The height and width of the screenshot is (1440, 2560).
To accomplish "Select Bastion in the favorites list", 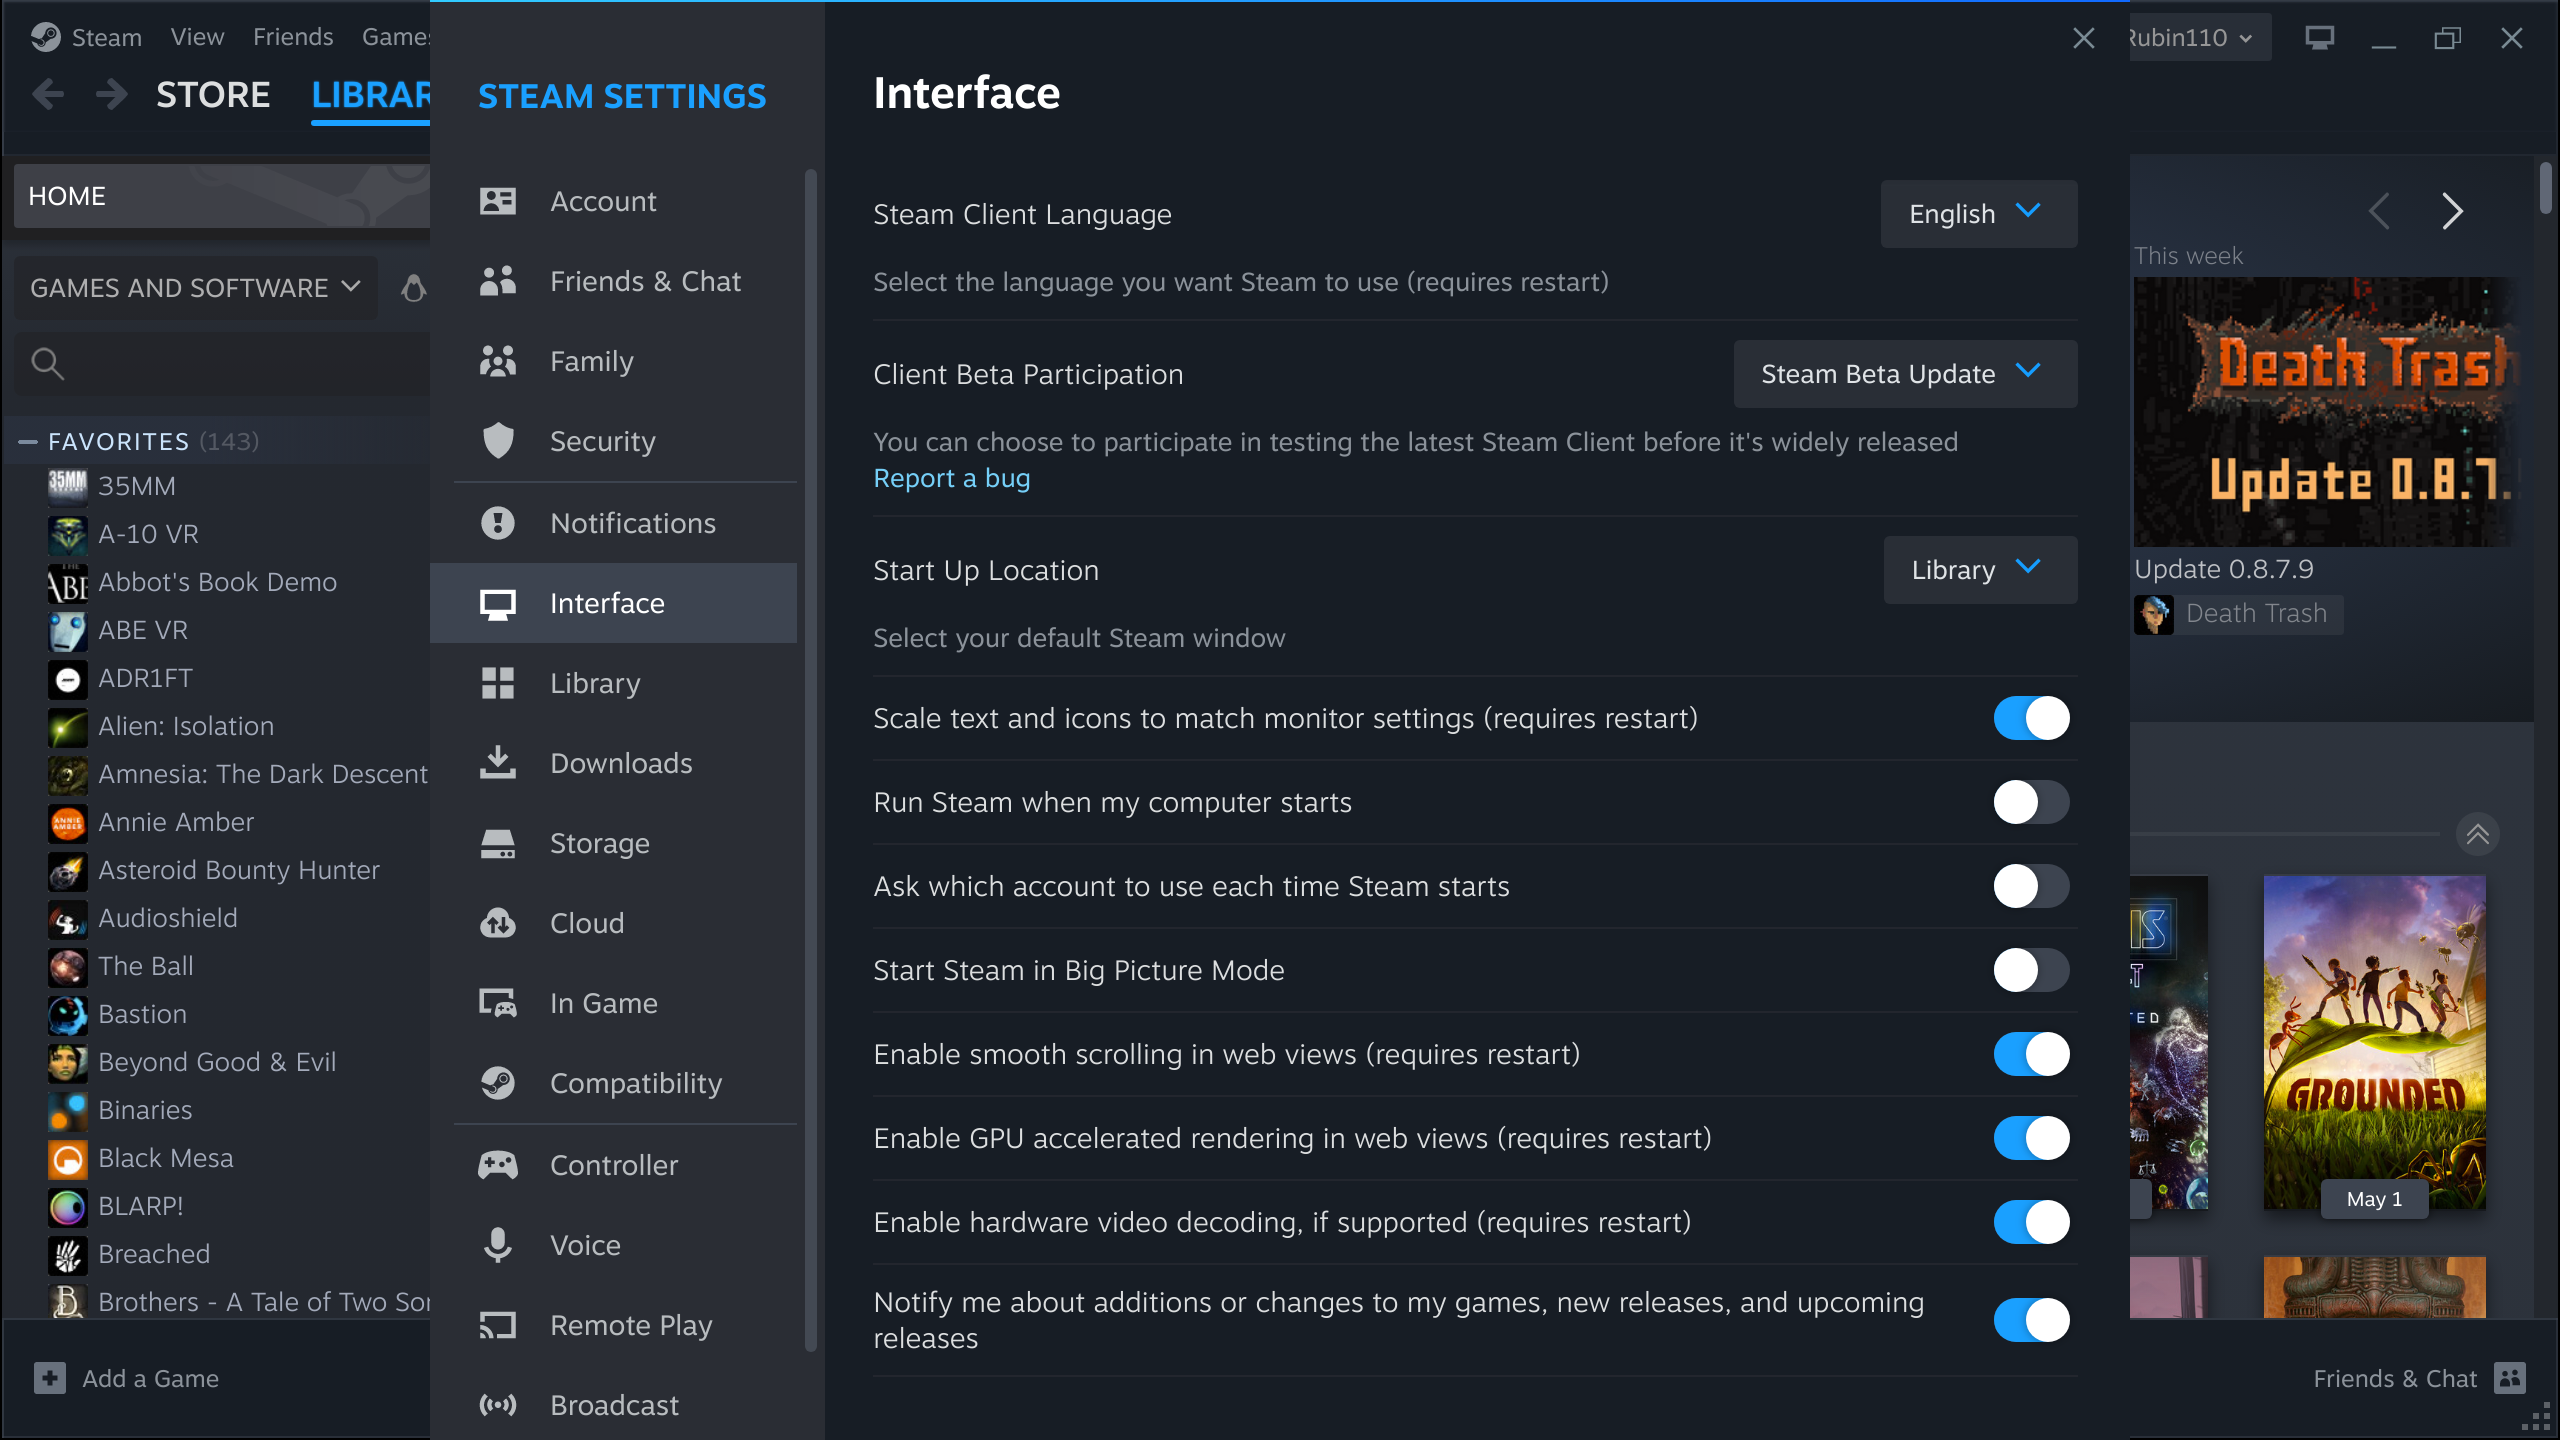I will pos(143,1014).
